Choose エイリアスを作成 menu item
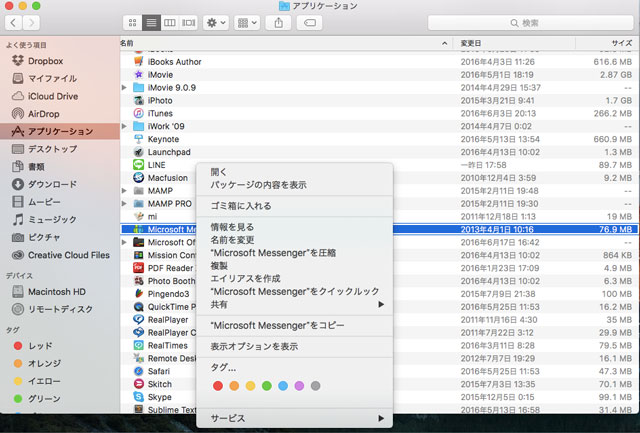The height and width of the screenshot is (433, 640). pyautogui.click(x=295, y=279)
